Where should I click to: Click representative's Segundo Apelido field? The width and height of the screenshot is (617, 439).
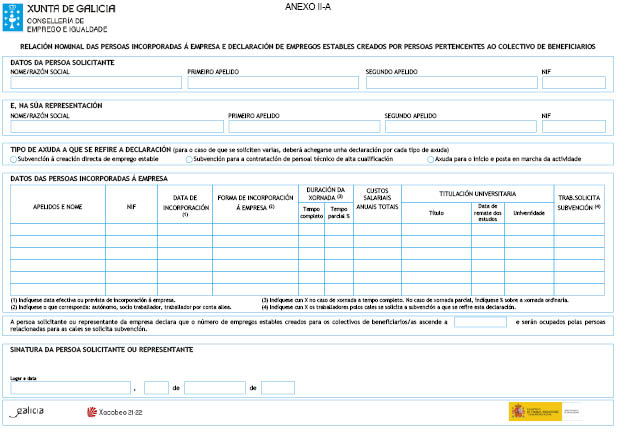(459, 127)
